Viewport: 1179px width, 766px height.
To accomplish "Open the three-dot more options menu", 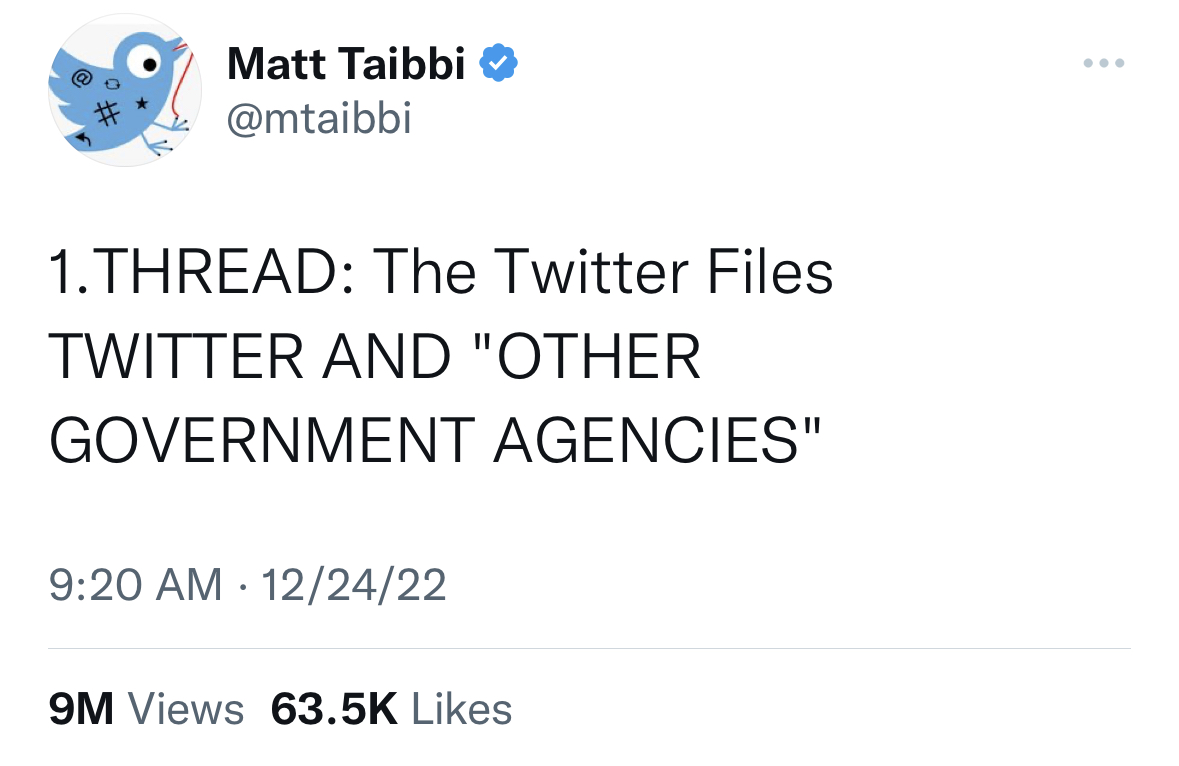I will pyautogui.click(x=1104, y=64).
